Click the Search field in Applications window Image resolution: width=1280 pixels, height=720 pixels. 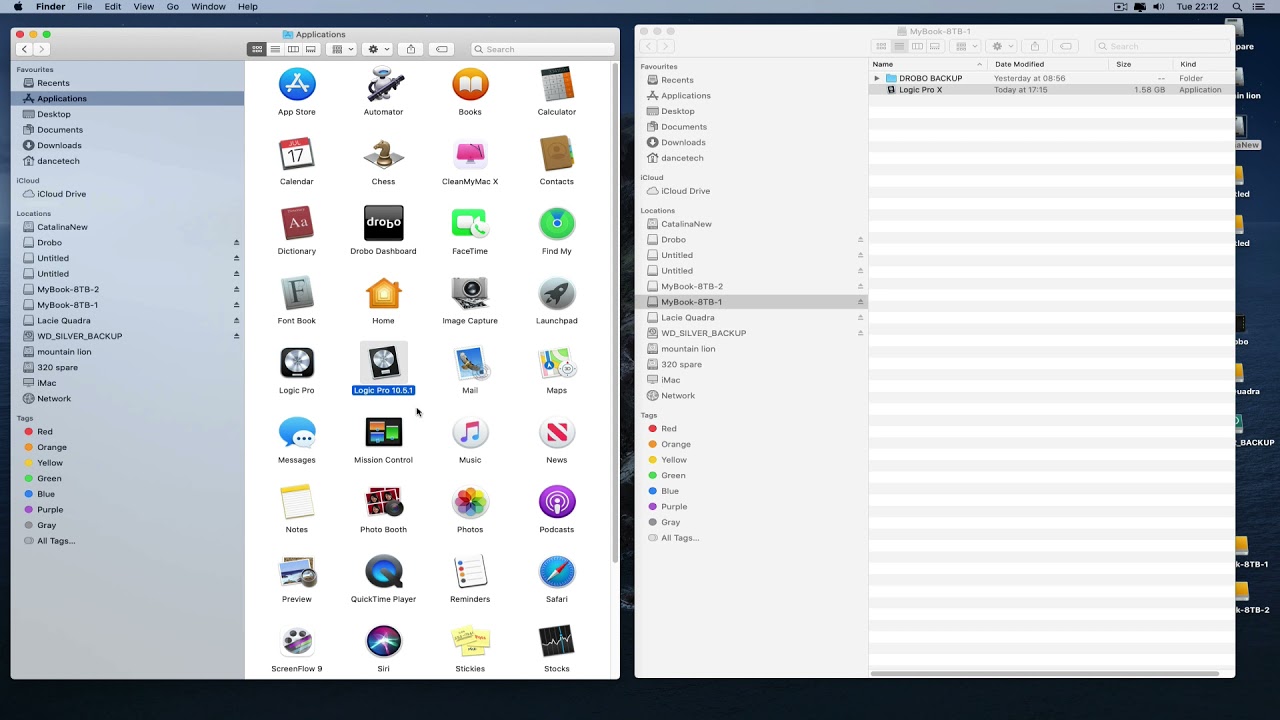(x=542, y=49)
